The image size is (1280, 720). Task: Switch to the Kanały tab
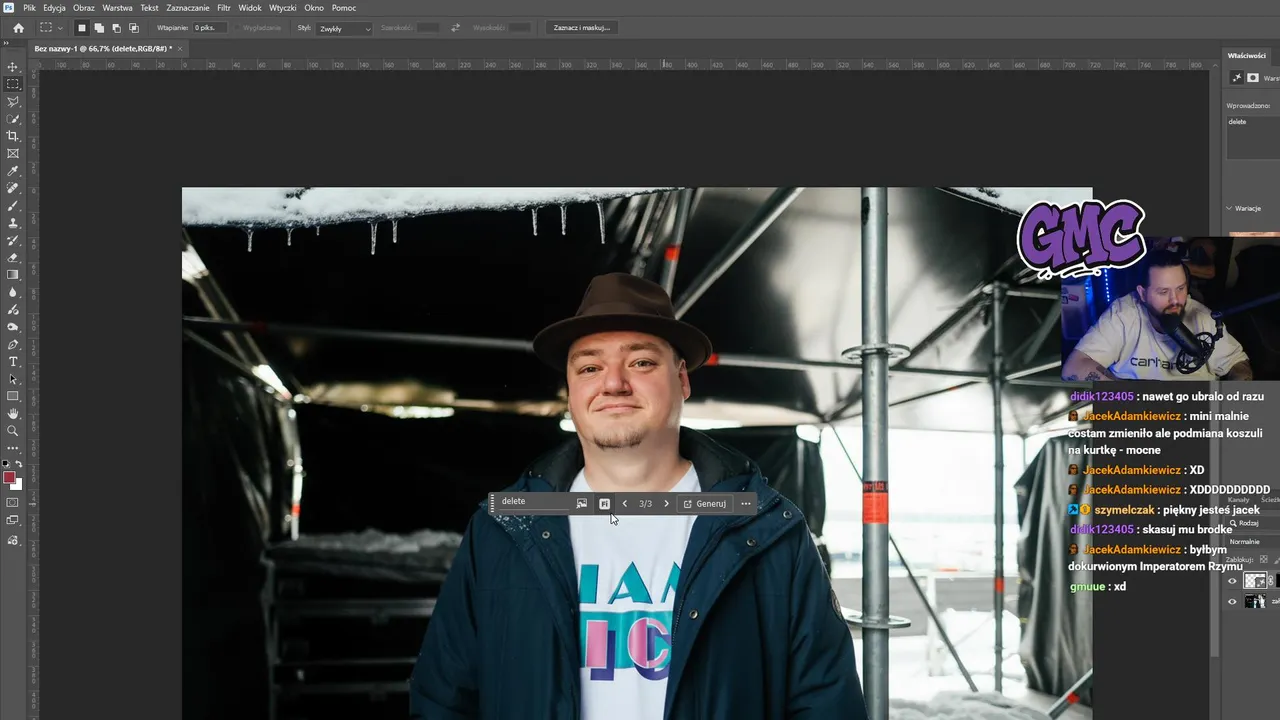pos(1238,499)
